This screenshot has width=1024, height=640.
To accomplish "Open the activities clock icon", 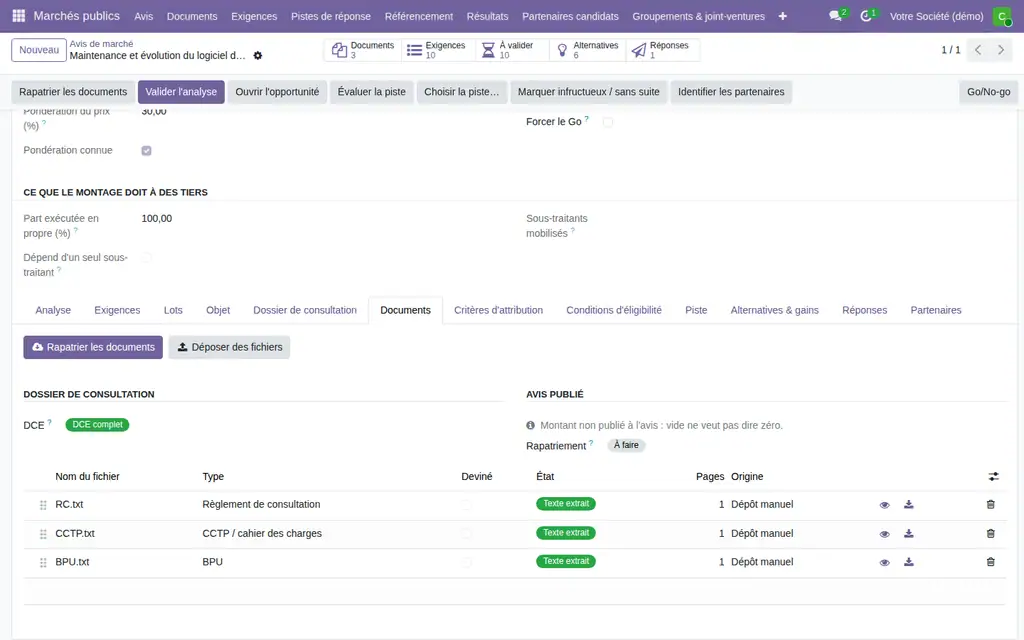I will pos(866,16).
